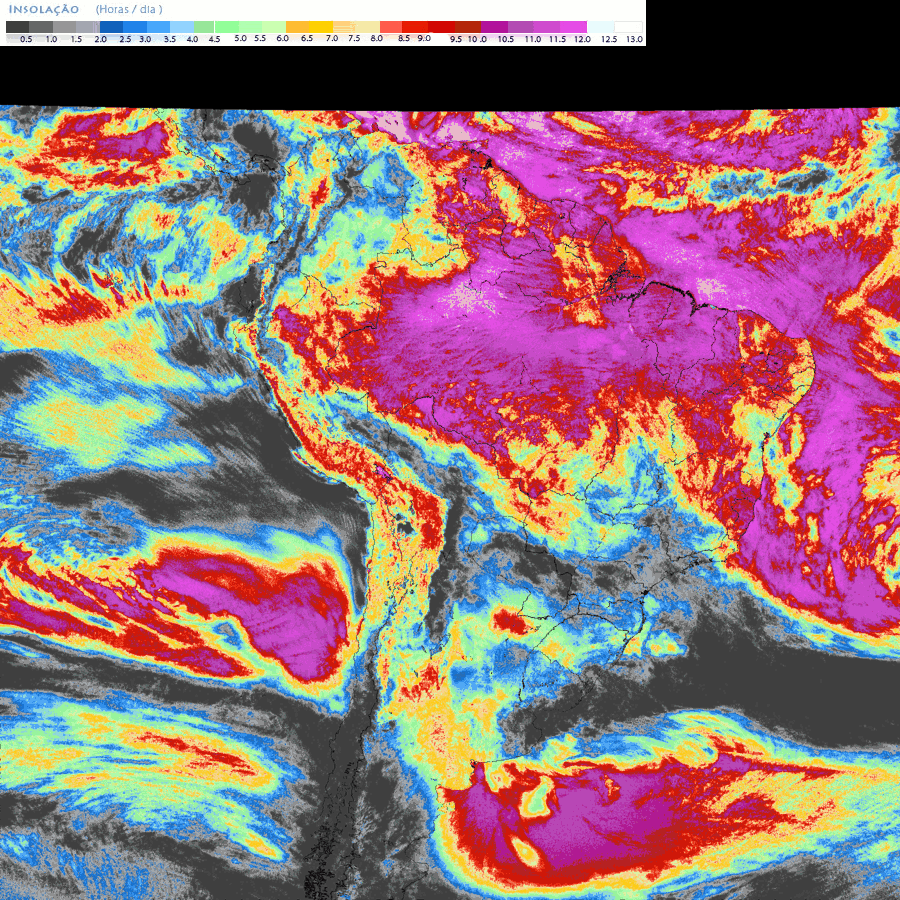Click the '8.0' legend value
Viewport: 900px width, 900px height.
tap(377, 38)
